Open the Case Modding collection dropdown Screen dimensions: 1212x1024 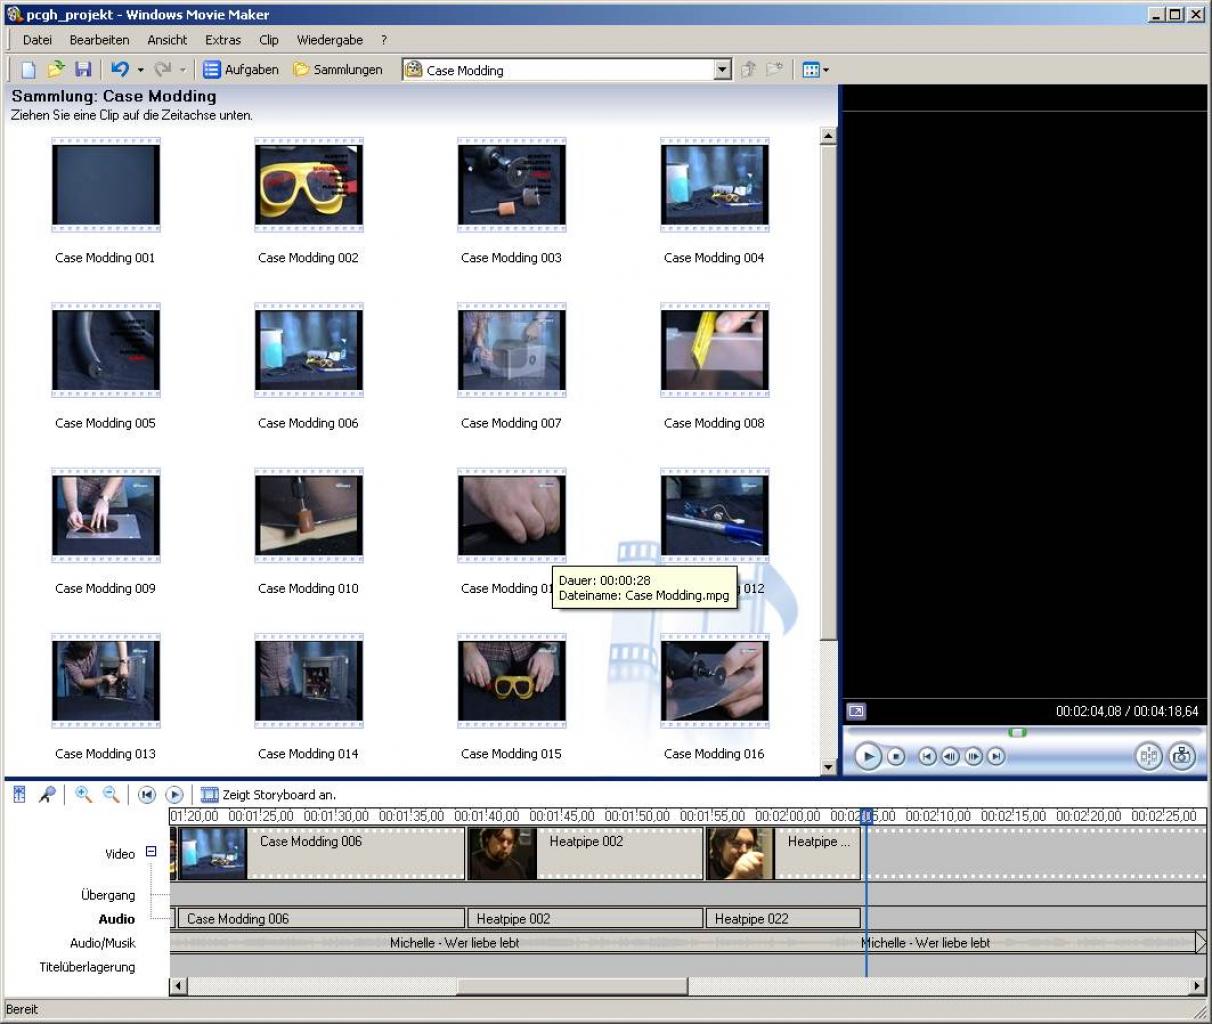tap(723, 69)
